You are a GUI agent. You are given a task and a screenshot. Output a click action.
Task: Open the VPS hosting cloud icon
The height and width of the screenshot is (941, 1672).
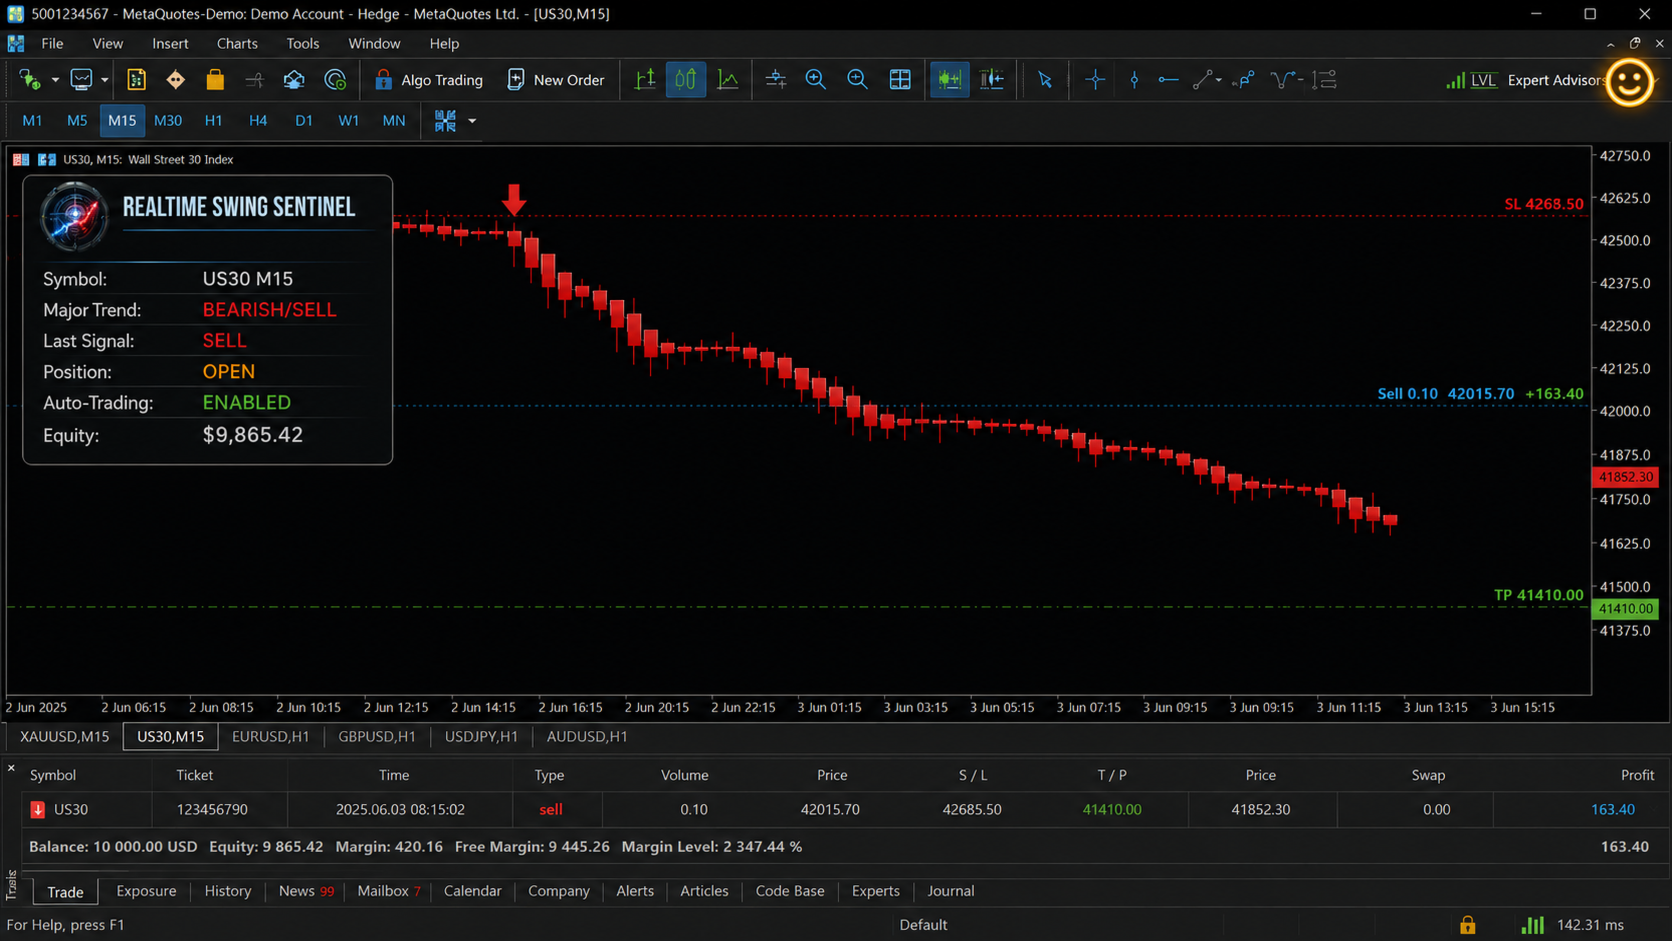(x=294, y=80)
